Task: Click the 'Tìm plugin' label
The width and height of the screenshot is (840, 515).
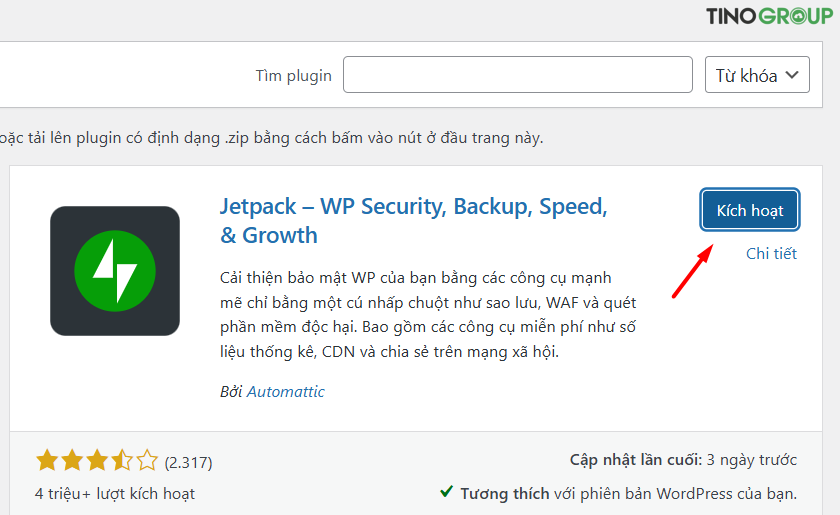Action: coord(294,76)
